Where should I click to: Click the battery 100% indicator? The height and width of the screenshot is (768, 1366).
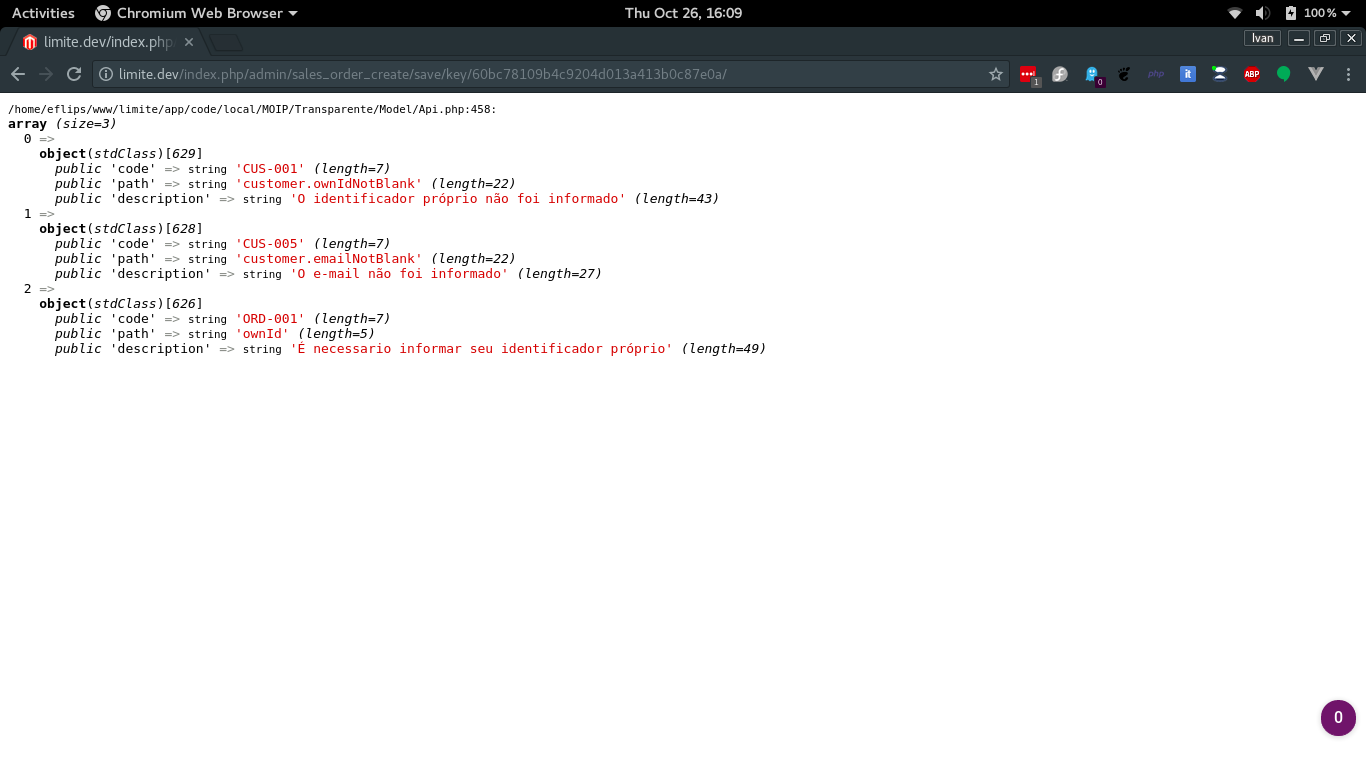(x=1310, y=13)
